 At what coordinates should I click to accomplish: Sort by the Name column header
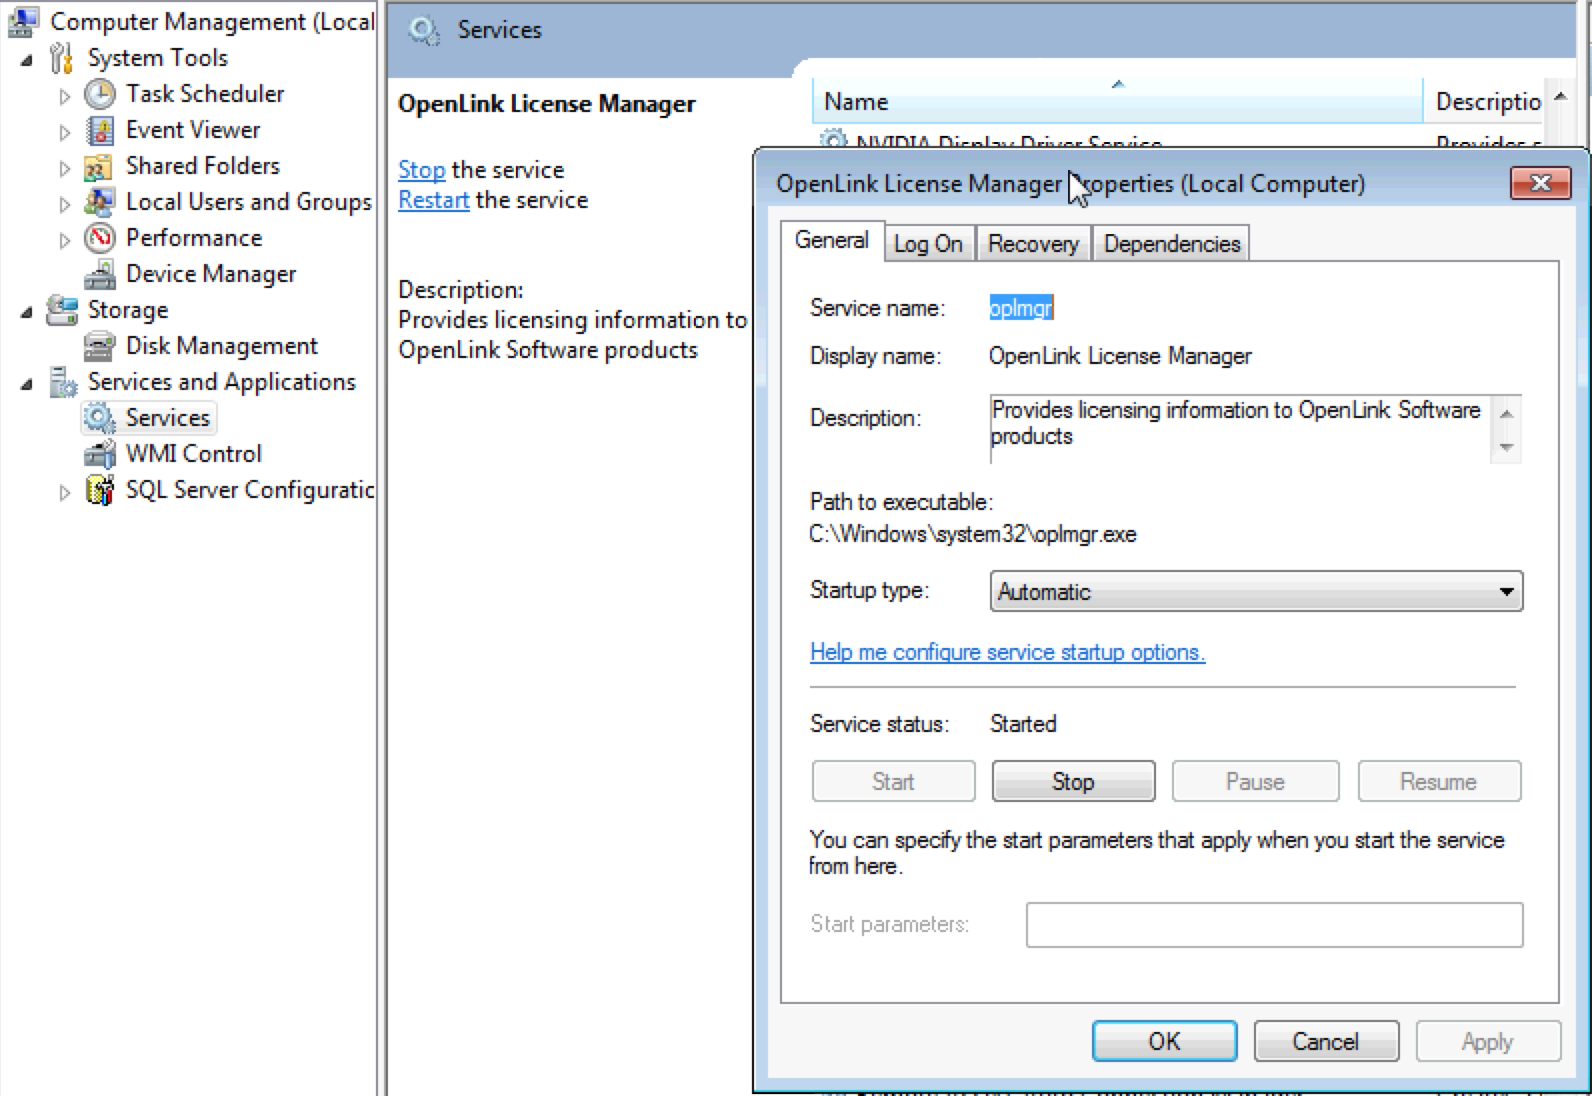click(1118, 101)
